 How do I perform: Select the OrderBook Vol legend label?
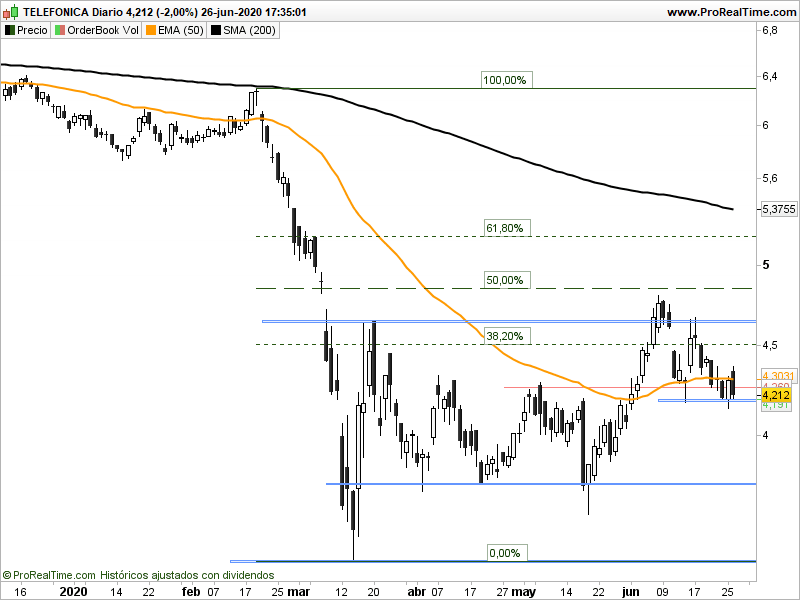(x=103, y=31)
